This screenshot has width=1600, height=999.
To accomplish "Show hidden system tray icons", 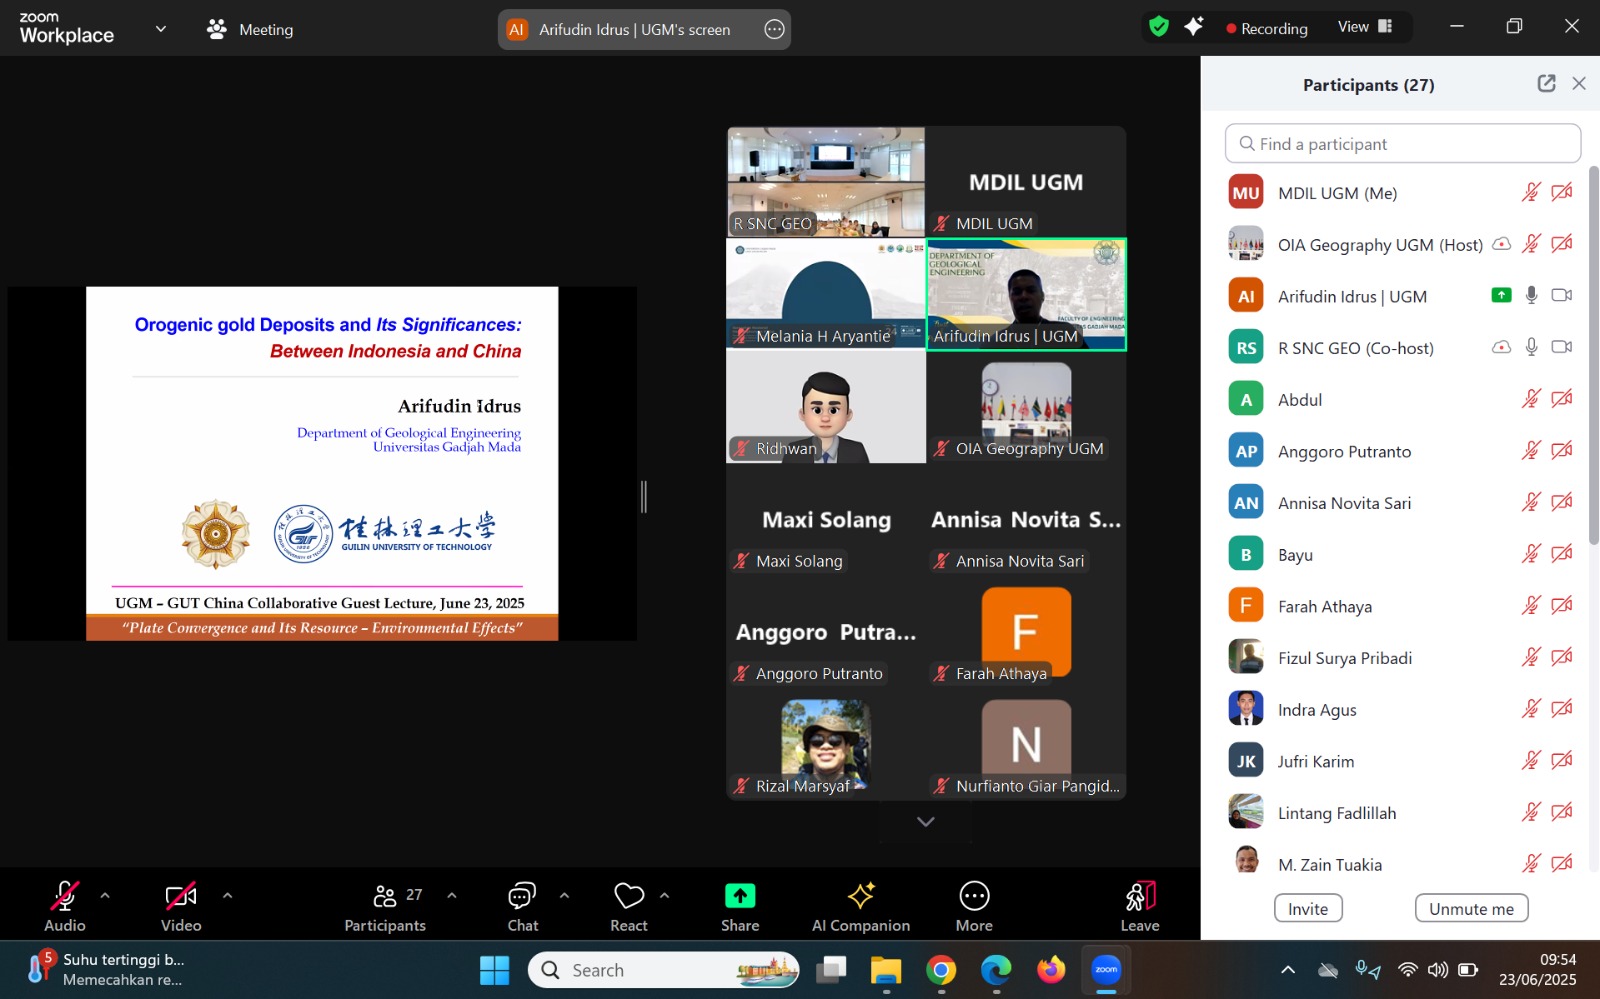I will [x=1288, y=969].
